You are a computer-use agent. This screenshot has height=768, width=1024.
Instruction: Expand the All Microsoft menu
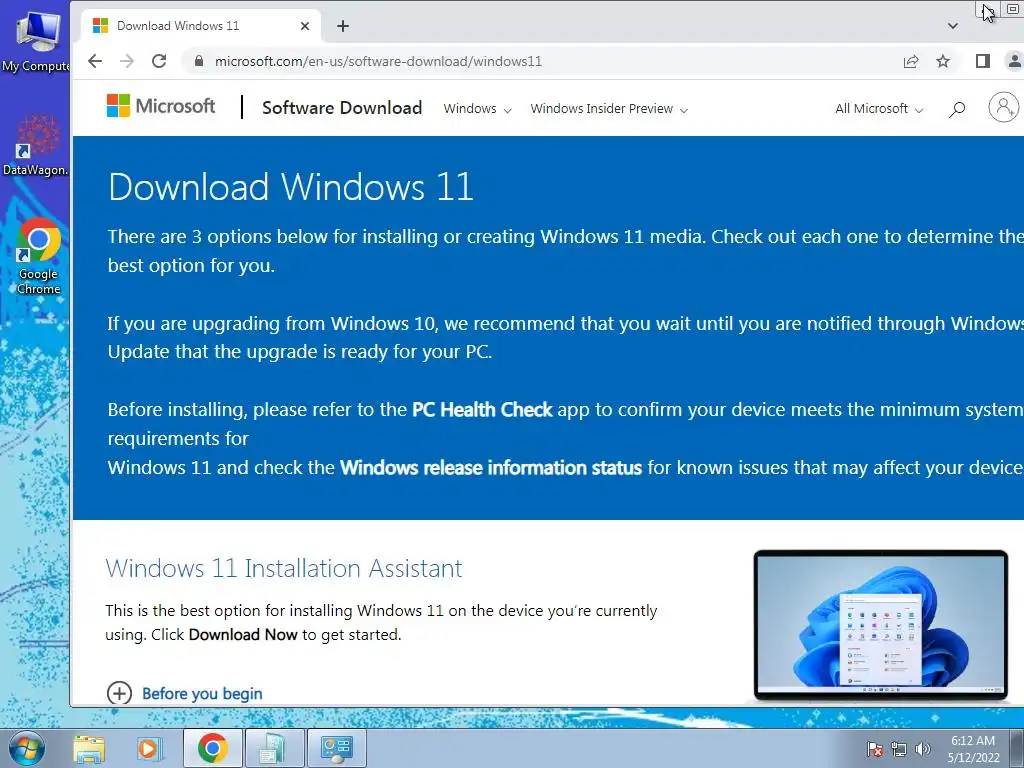[879, 109]
